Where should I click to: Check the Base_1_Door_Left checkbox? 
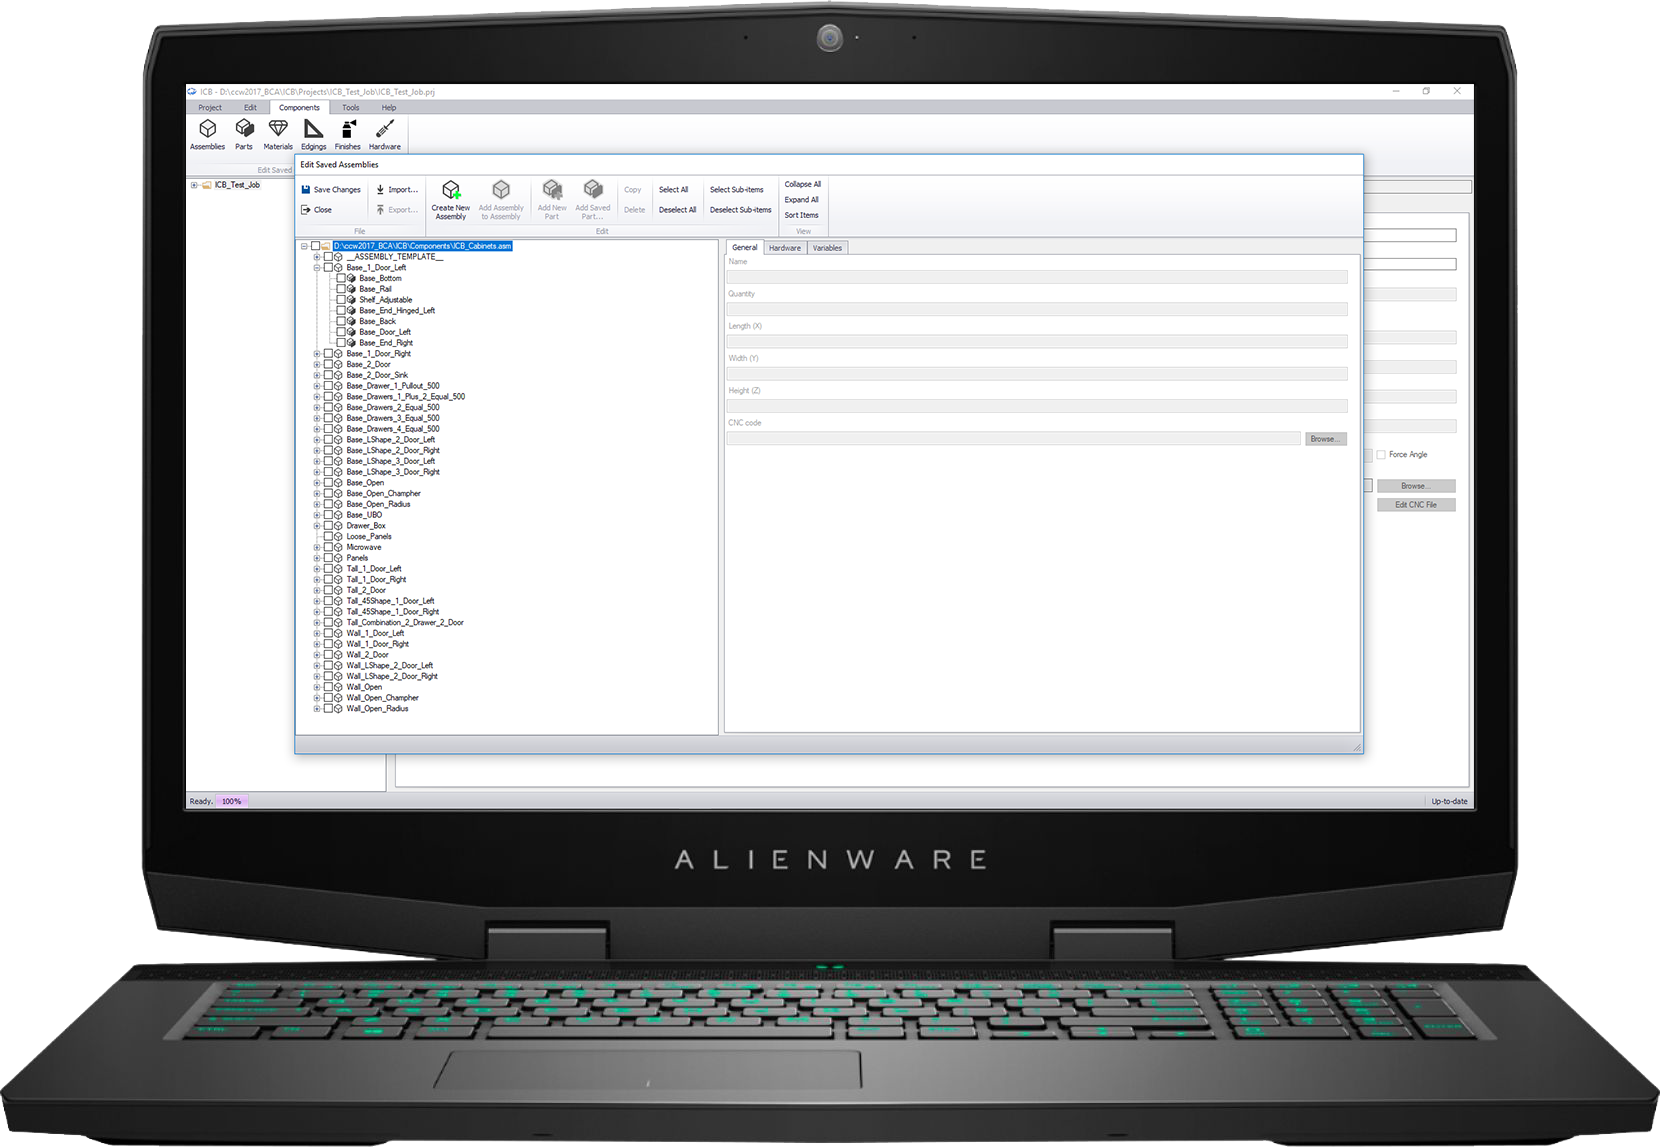(x=328, y=268)
